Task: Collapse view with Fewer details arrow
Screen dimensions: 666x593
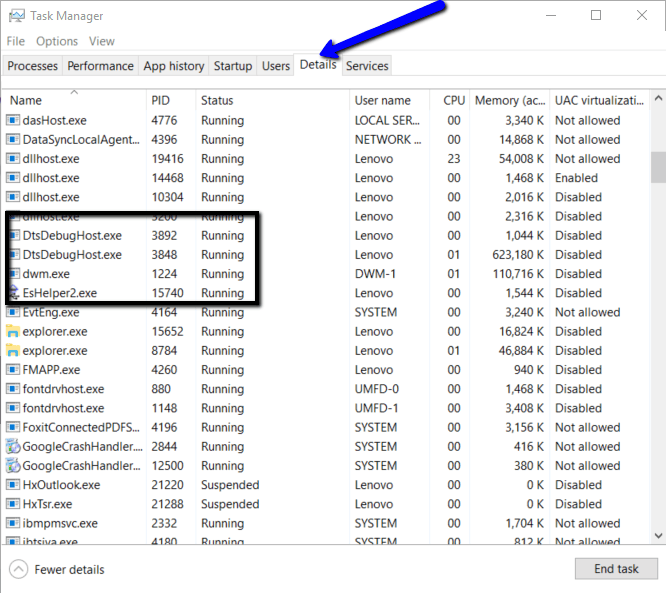Action: (x=19, y=569)
